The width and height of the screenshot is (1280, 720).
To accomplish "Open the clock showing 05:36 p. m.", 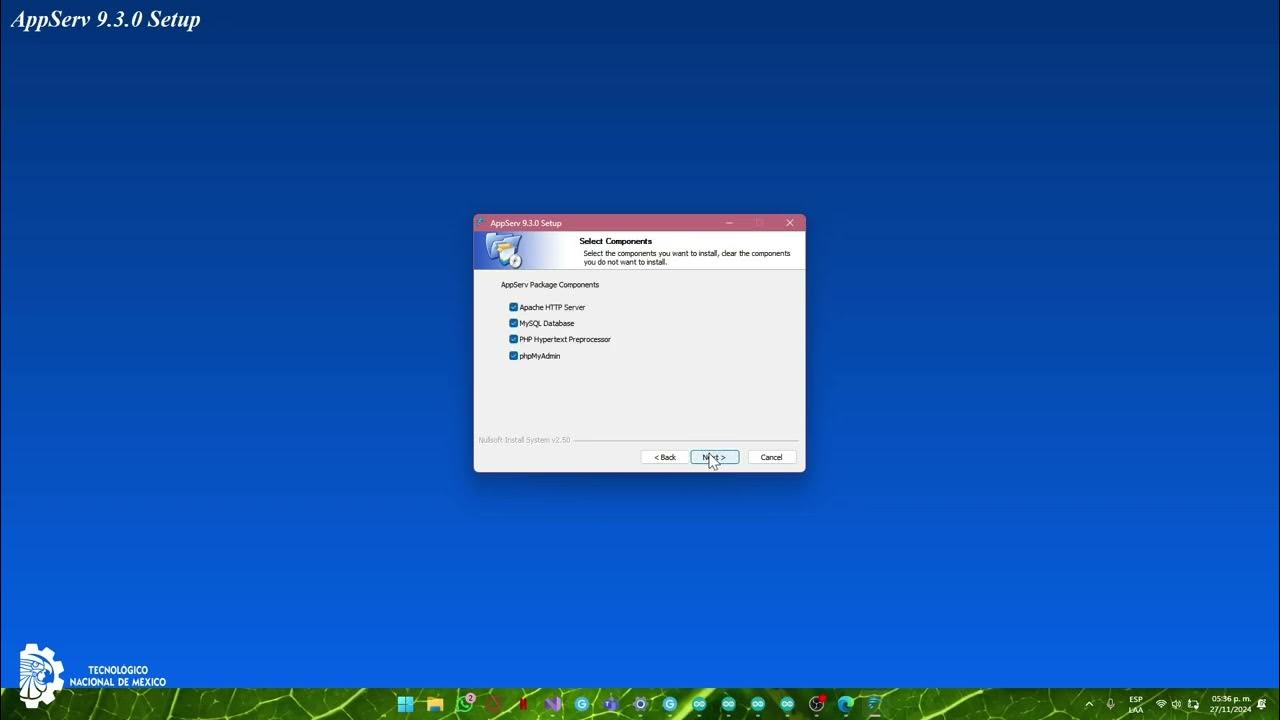I will (x=1231, y=704).
